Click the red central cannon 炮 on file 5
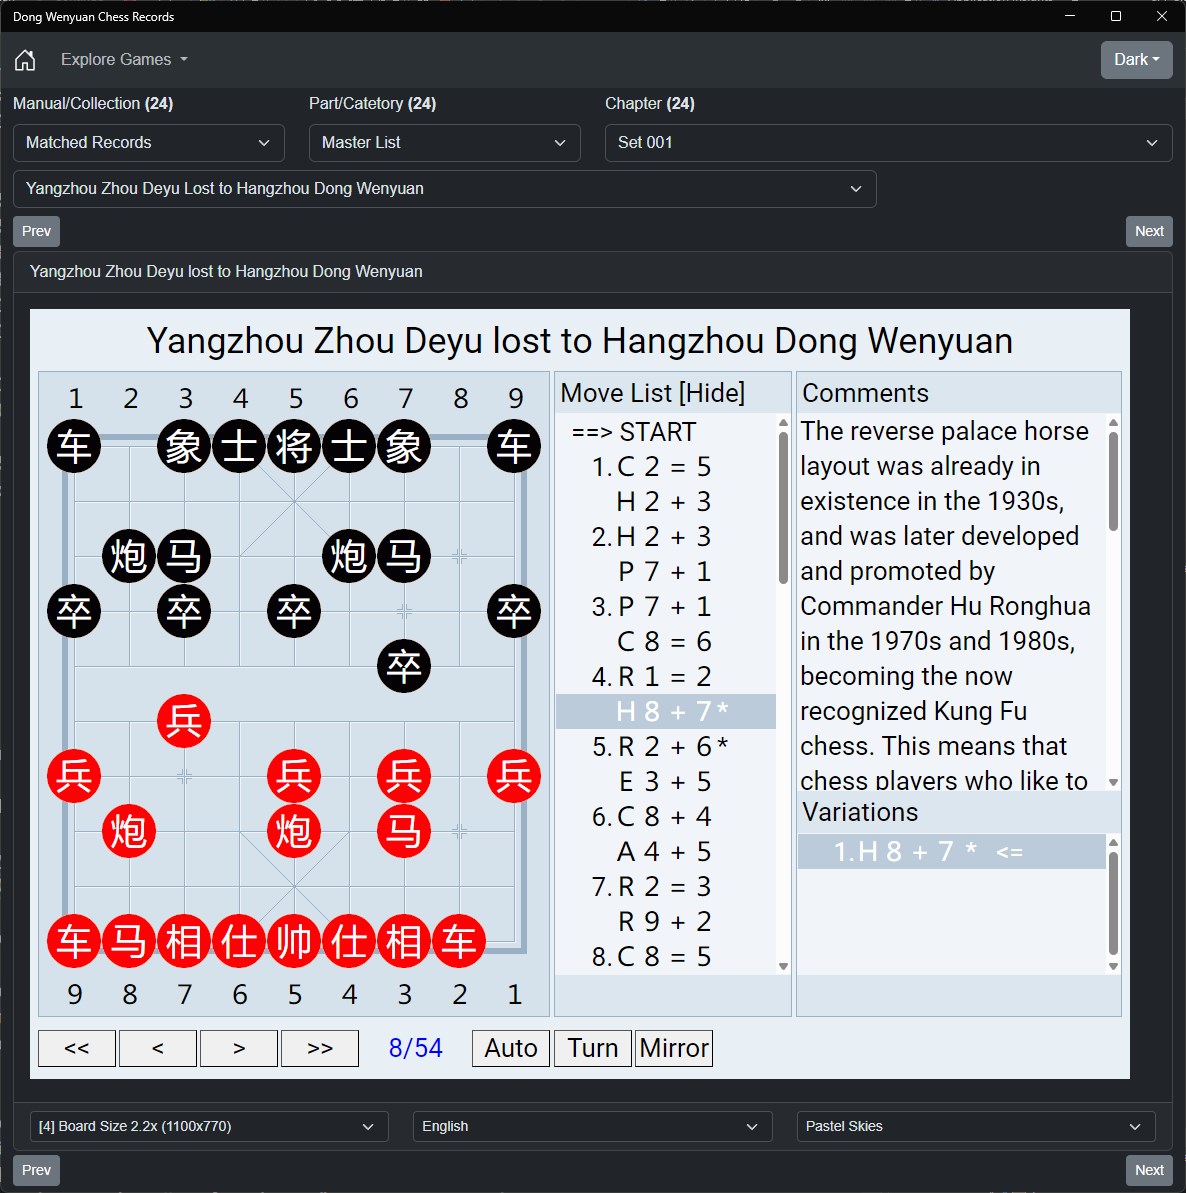1186x1193 pixels. (x=294, y=831)
